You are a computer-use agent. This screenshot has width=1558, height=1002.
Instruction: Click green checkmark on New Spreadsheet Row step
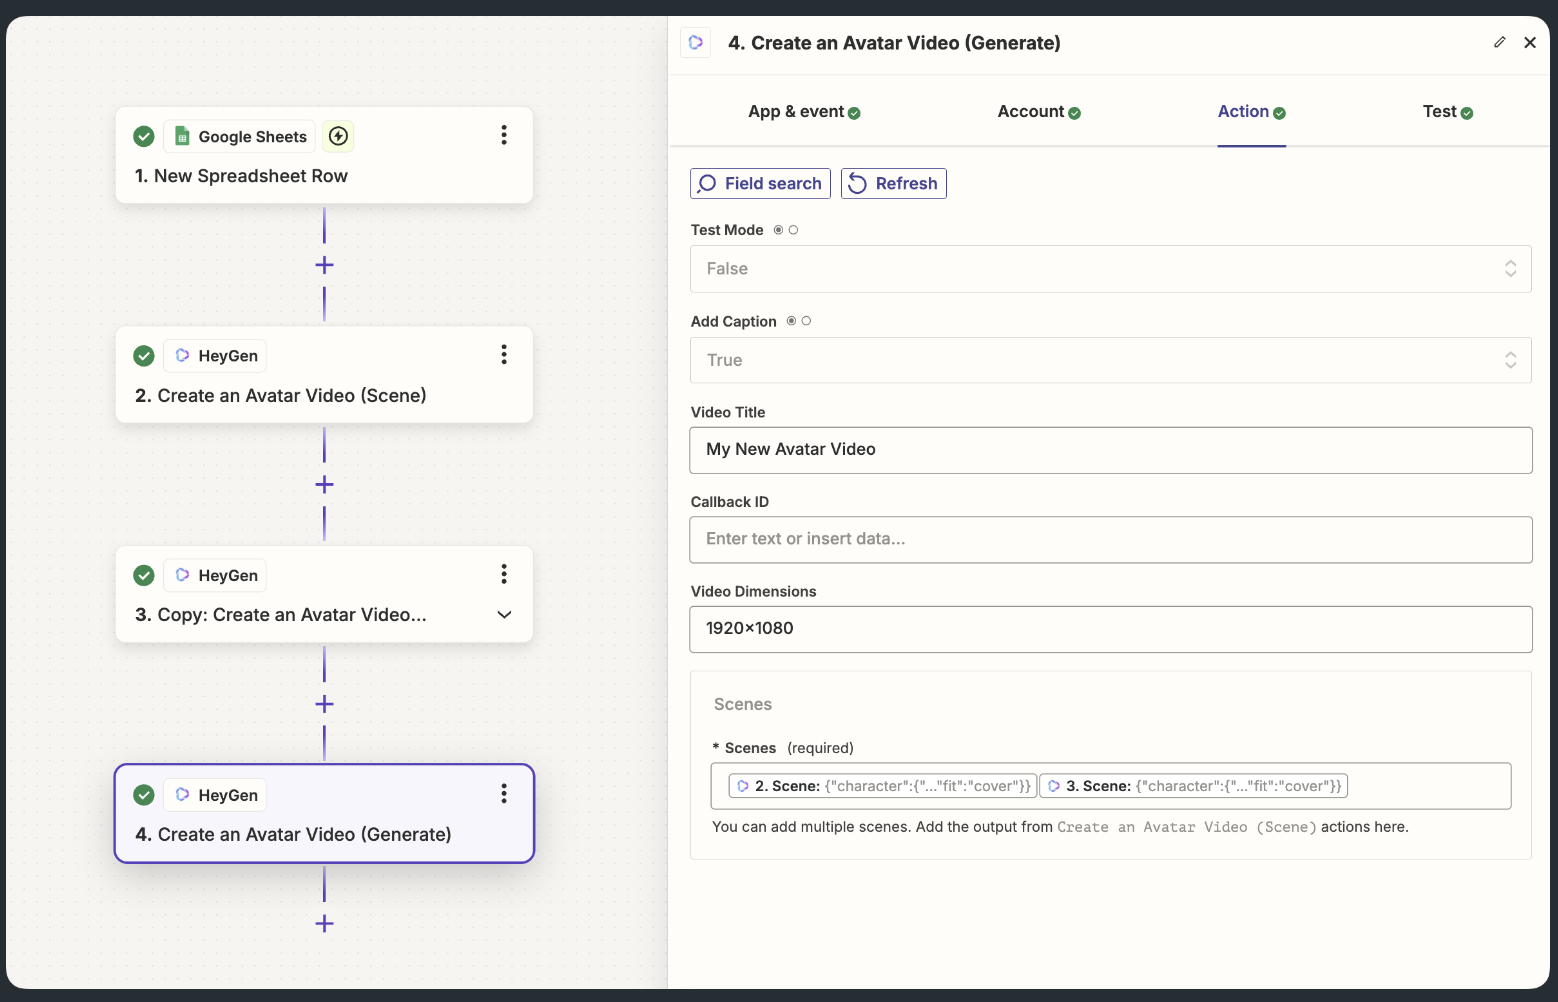pos(144,136)
